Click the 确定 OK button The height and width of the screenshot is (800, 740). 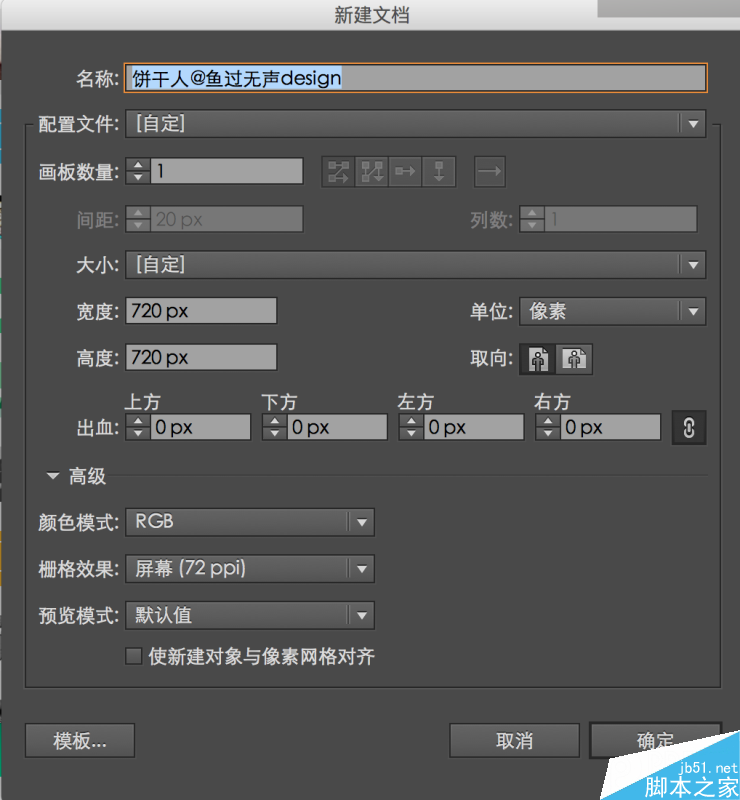tap(655, 740)
